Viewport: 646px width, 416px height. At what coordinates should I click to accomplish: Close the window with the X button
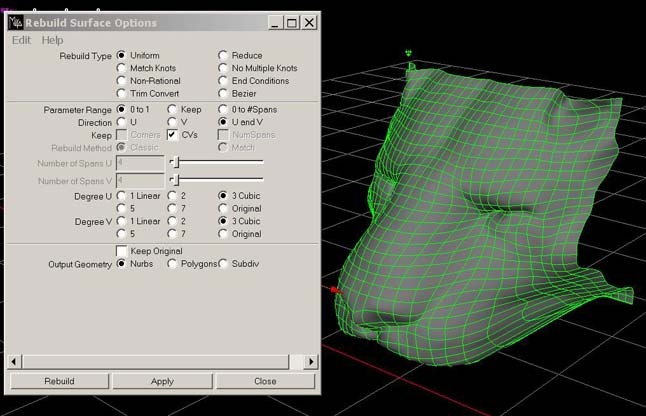click(x=309, y=23)
